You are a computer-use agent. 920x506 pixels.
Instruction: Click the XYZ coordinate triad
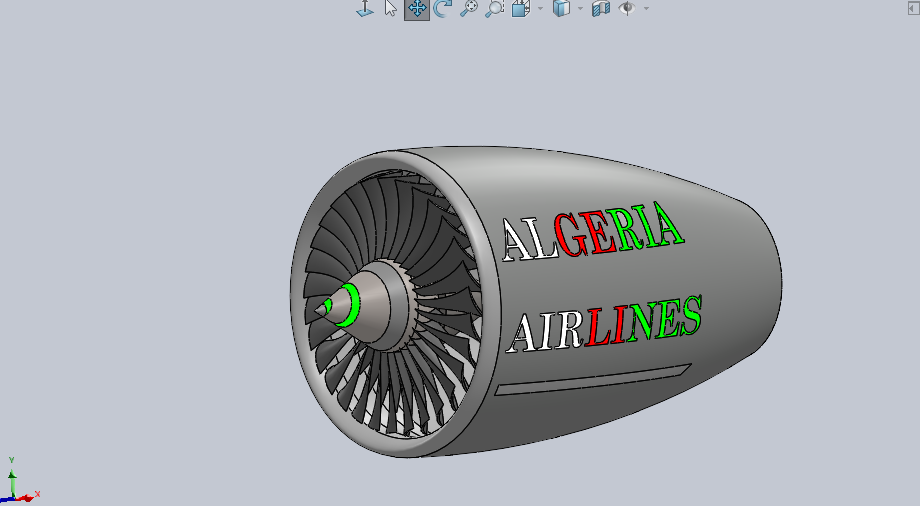tap(21, 481)
